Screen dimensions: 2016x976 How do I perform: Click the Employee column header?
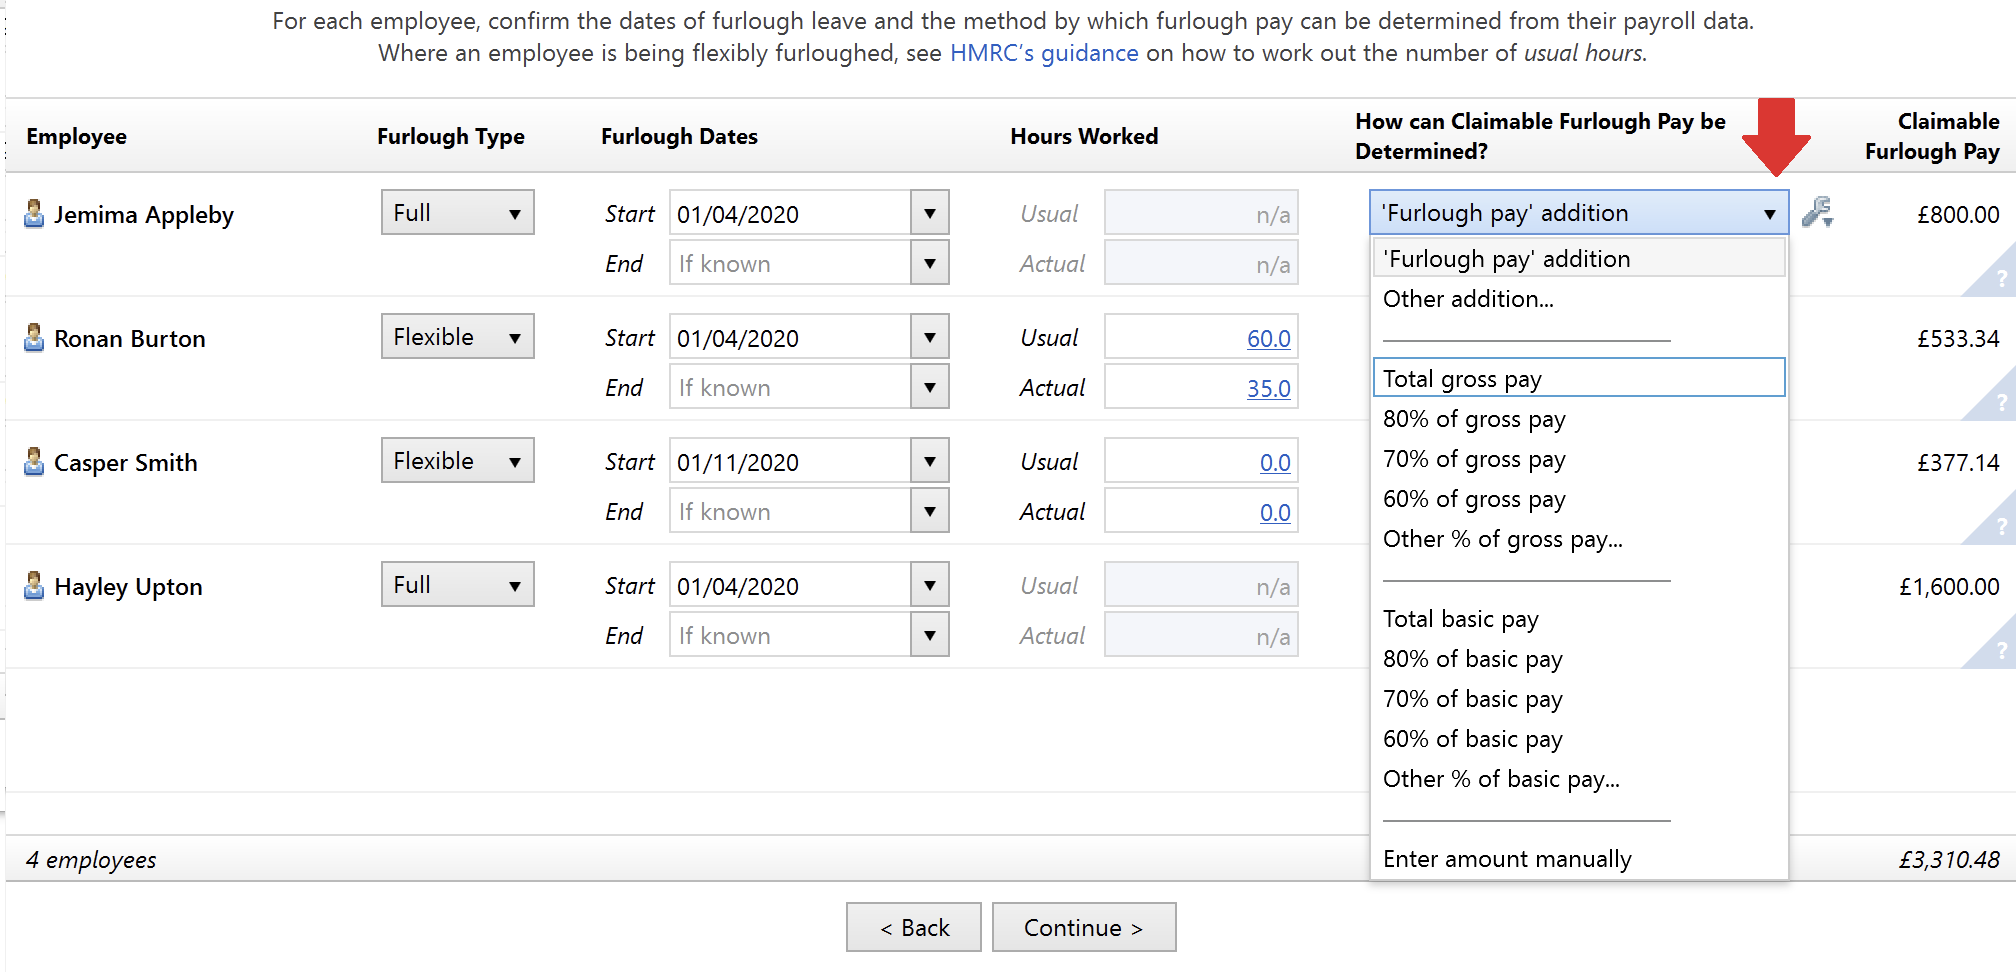76,136
